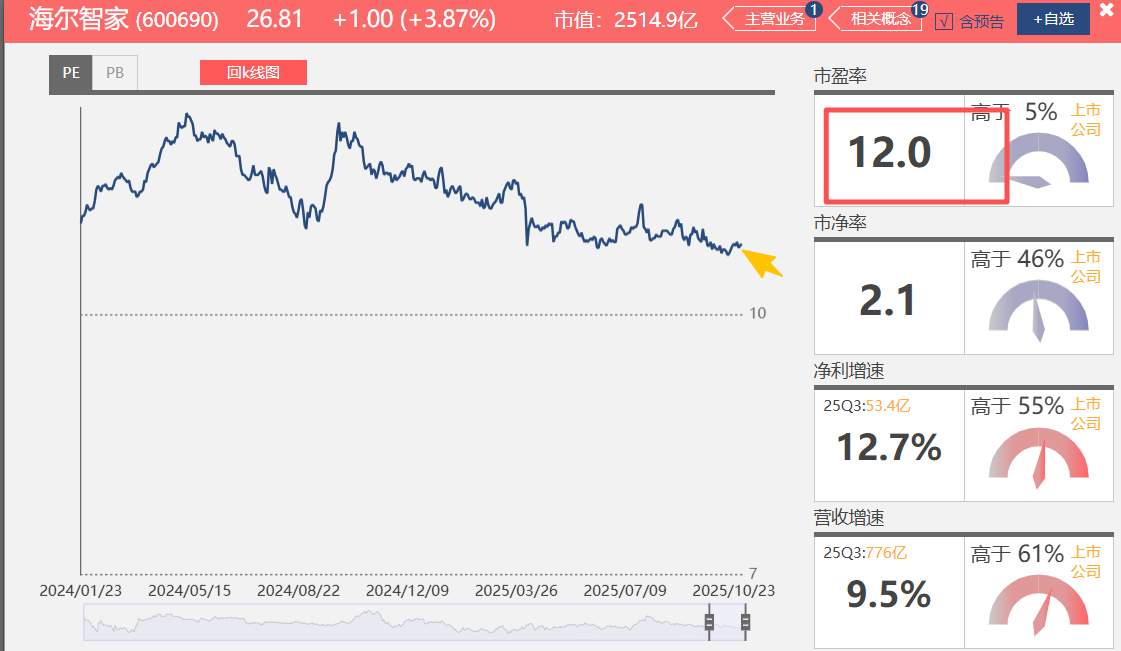This screenshot has width=1121, height=651.
Task: Click the 营收增速 value 9.5%
Action: (x=889, y=595)
